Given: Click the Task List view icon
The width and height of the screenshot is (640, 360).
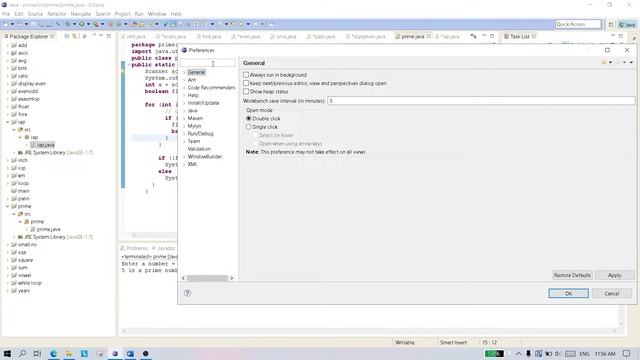Looking at the screenshot, I should point(506,36).
